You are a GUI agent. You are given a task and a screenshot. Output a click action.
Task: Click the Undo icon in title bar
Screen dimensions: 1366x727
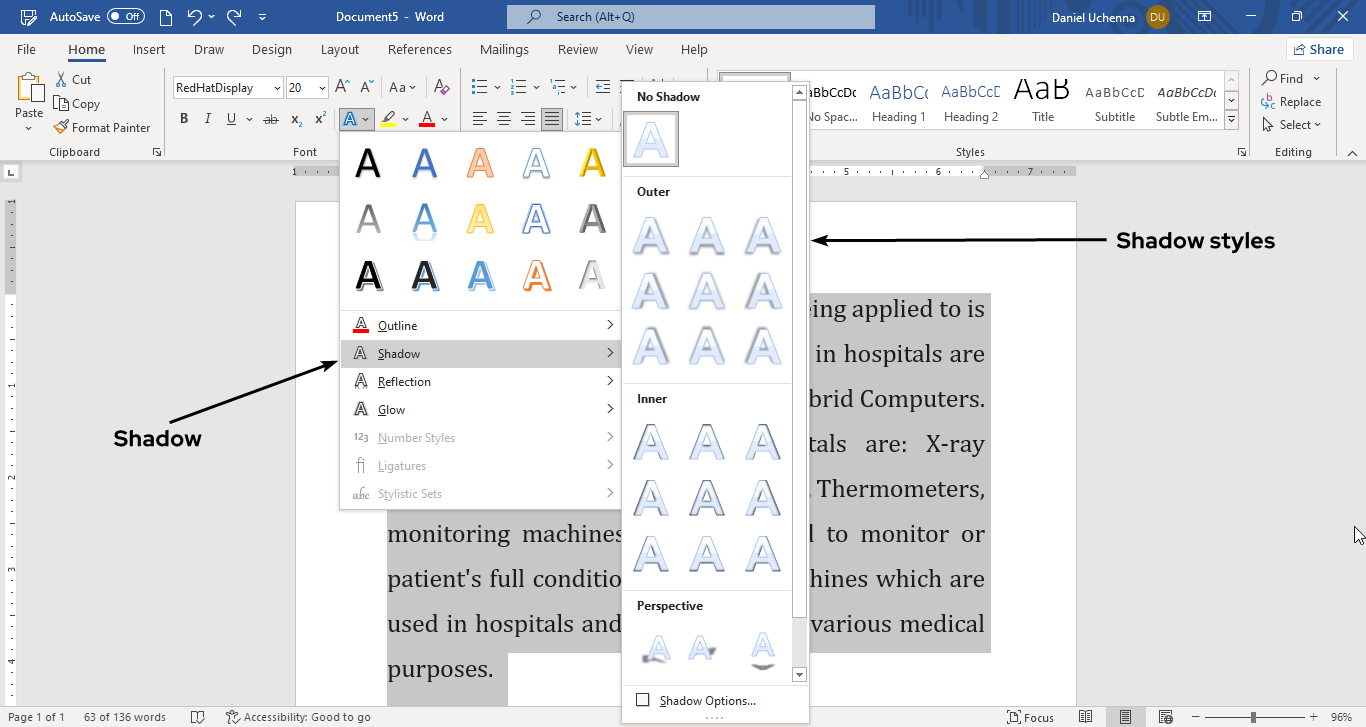pyautogui.click(x=195, y=17)
